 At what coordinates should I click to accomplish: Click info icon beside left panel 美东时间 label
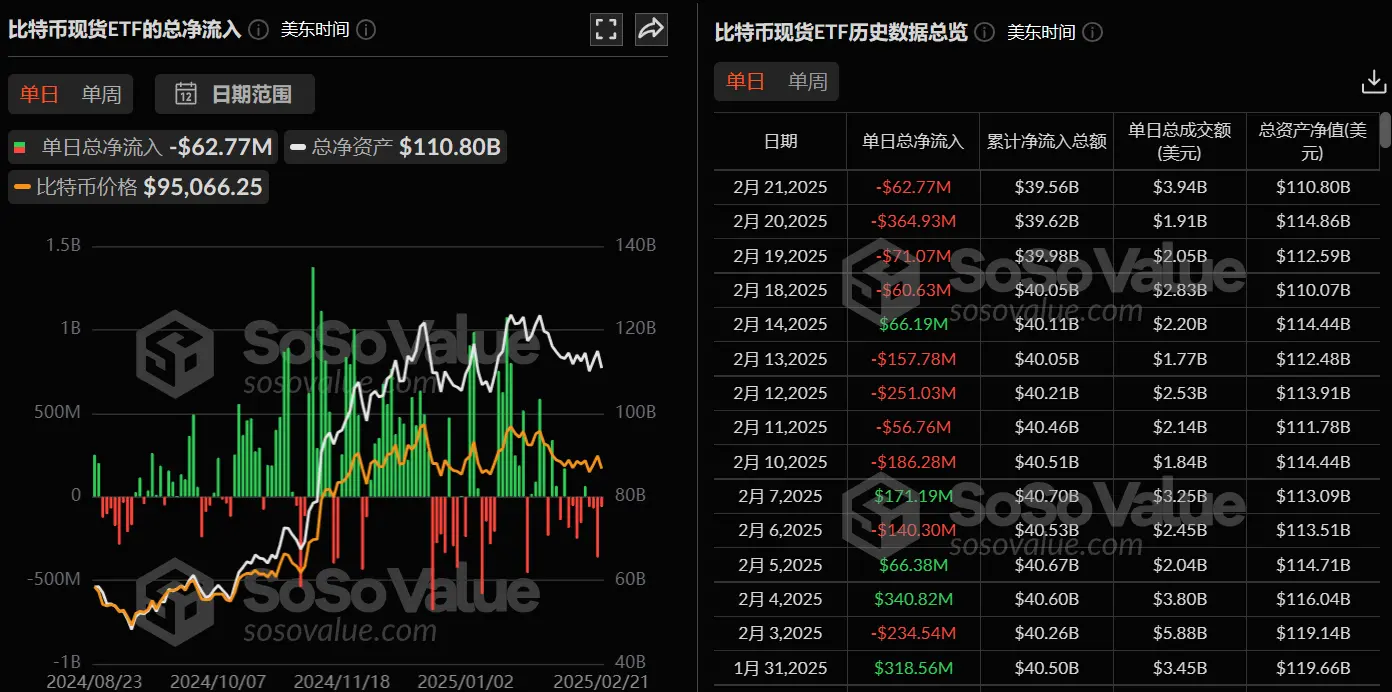pyautogui.click(x=366, y=30)
